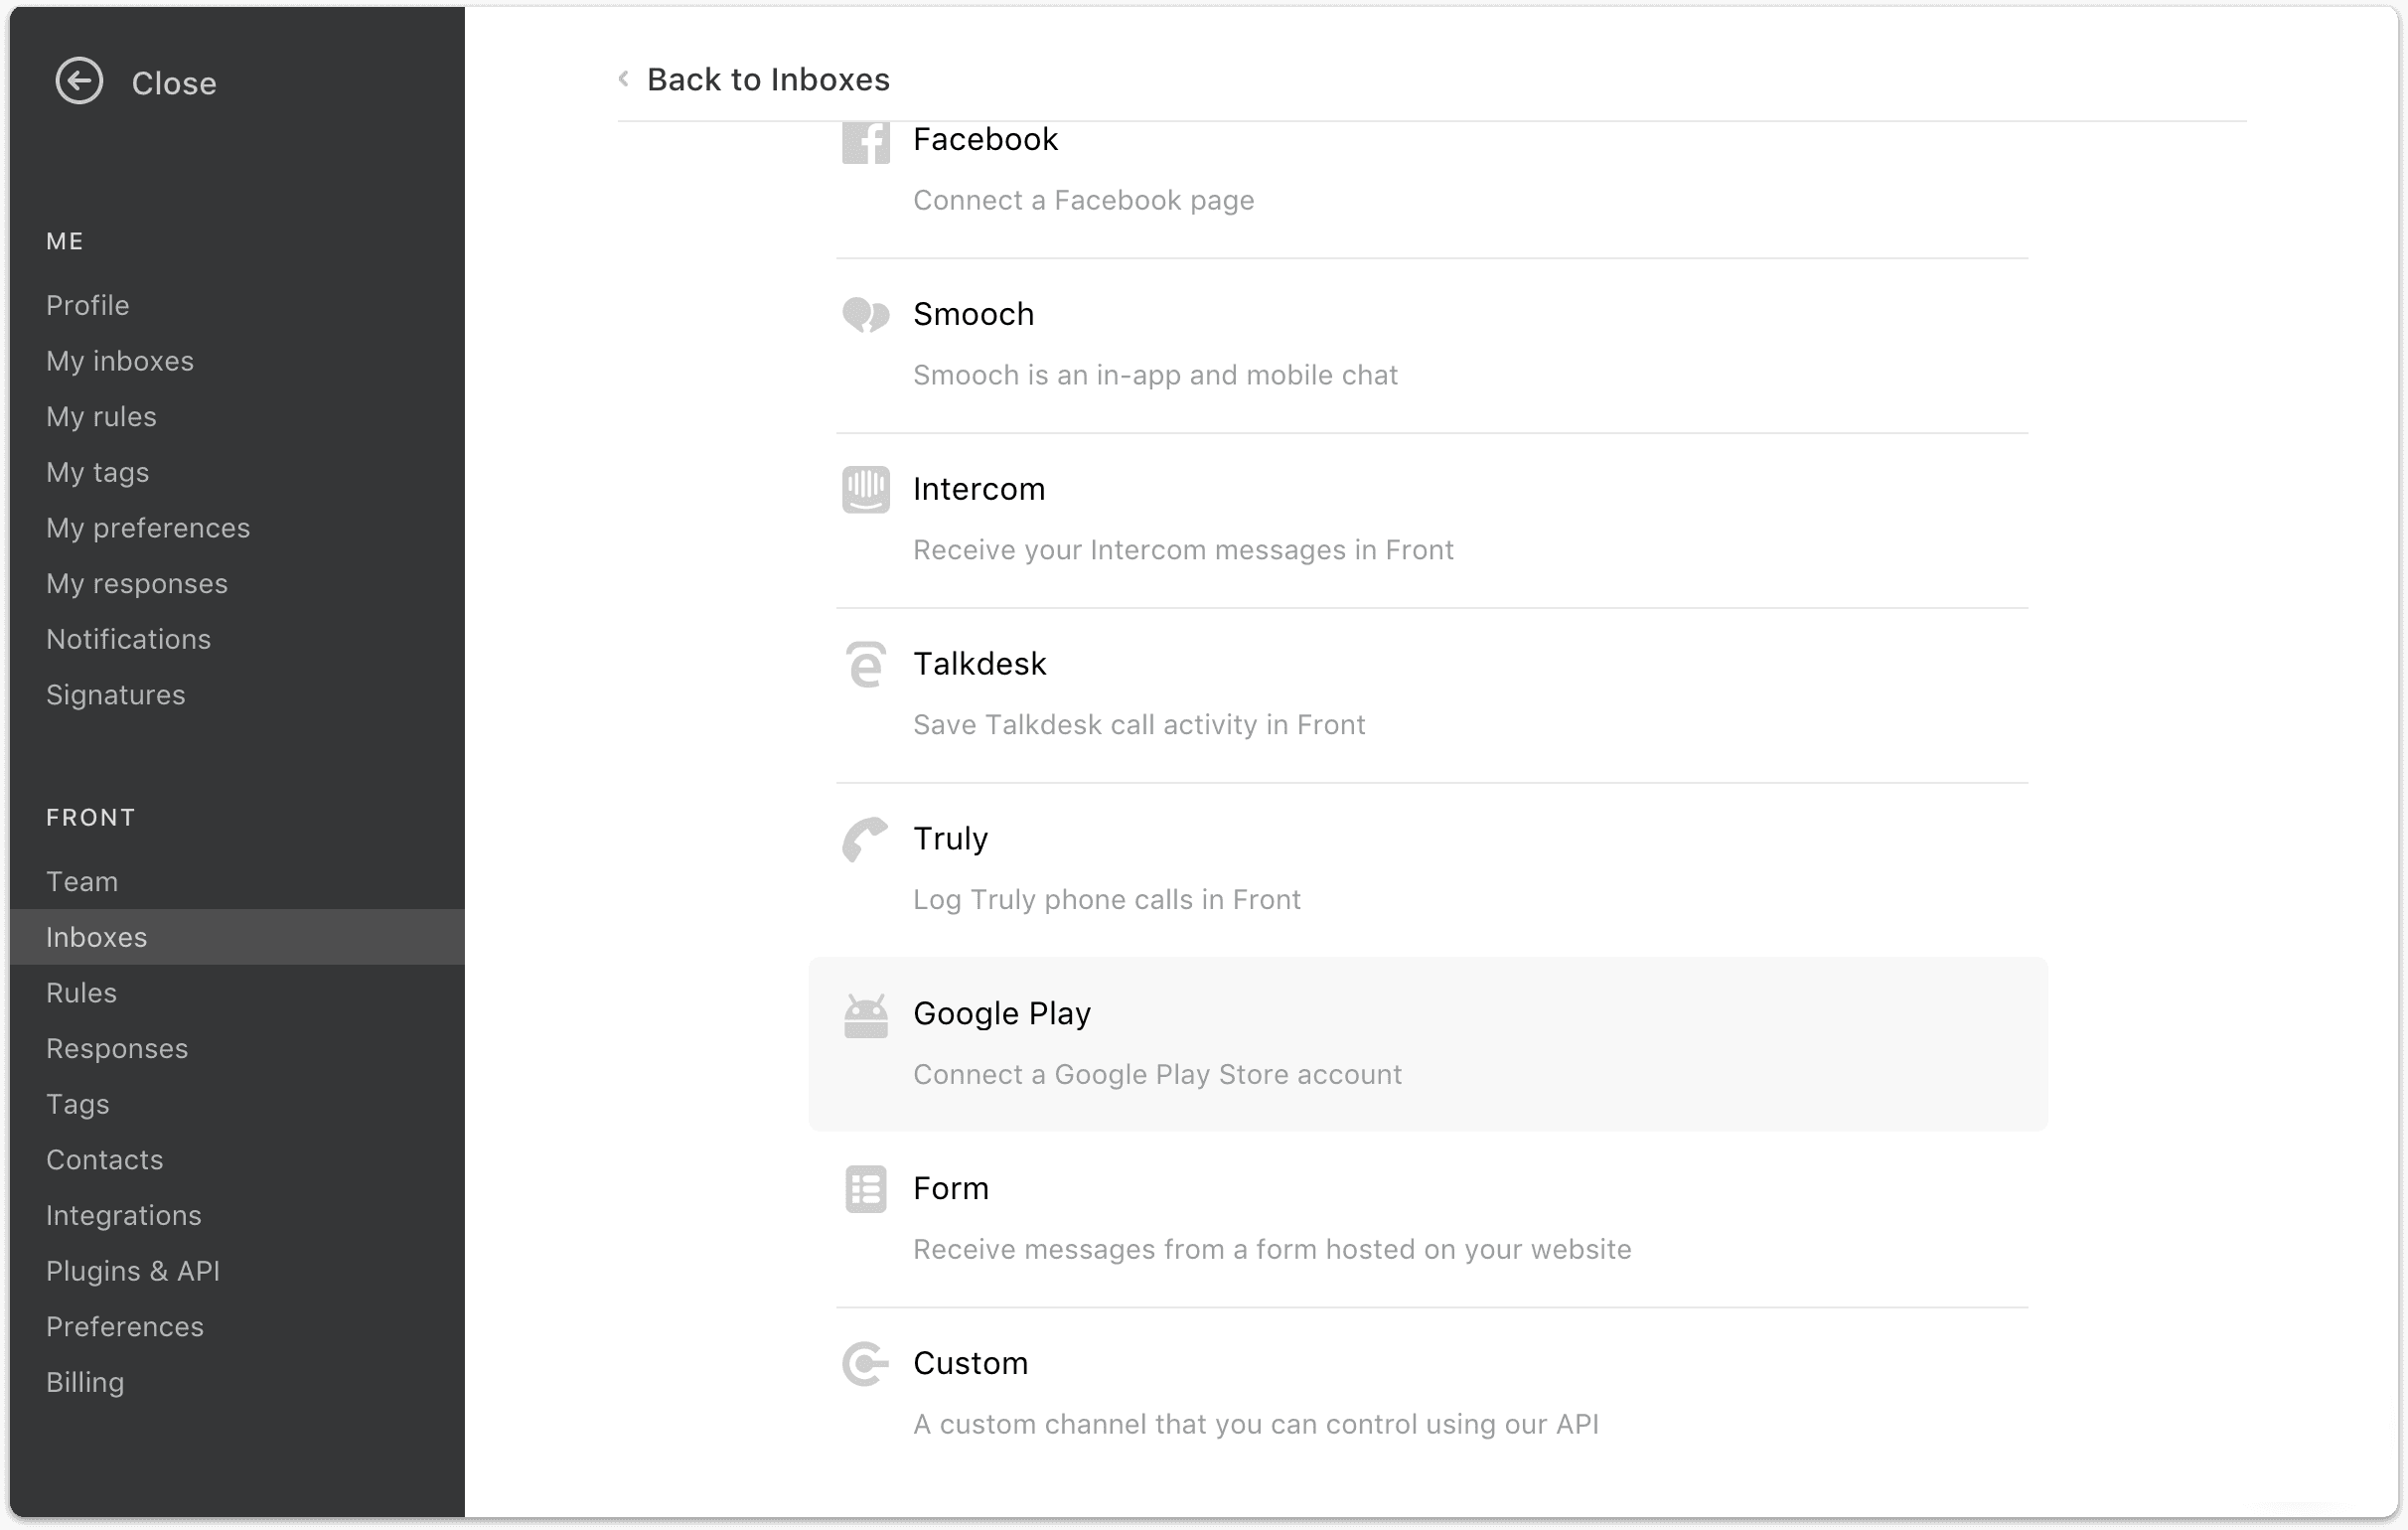Open the Notifications settings
This screenshot has width=2408, height=1530.
point(129,639)
